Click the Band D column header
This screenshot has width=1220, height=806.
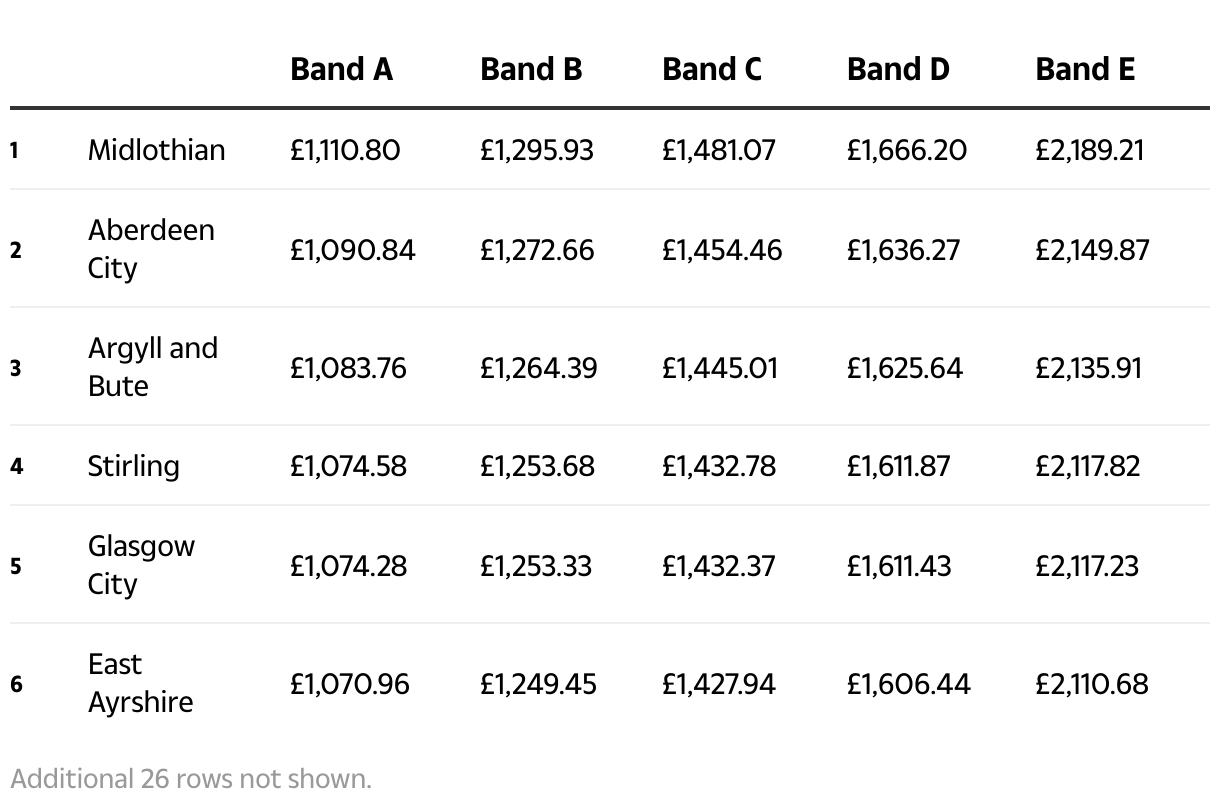tap(897, 69)
